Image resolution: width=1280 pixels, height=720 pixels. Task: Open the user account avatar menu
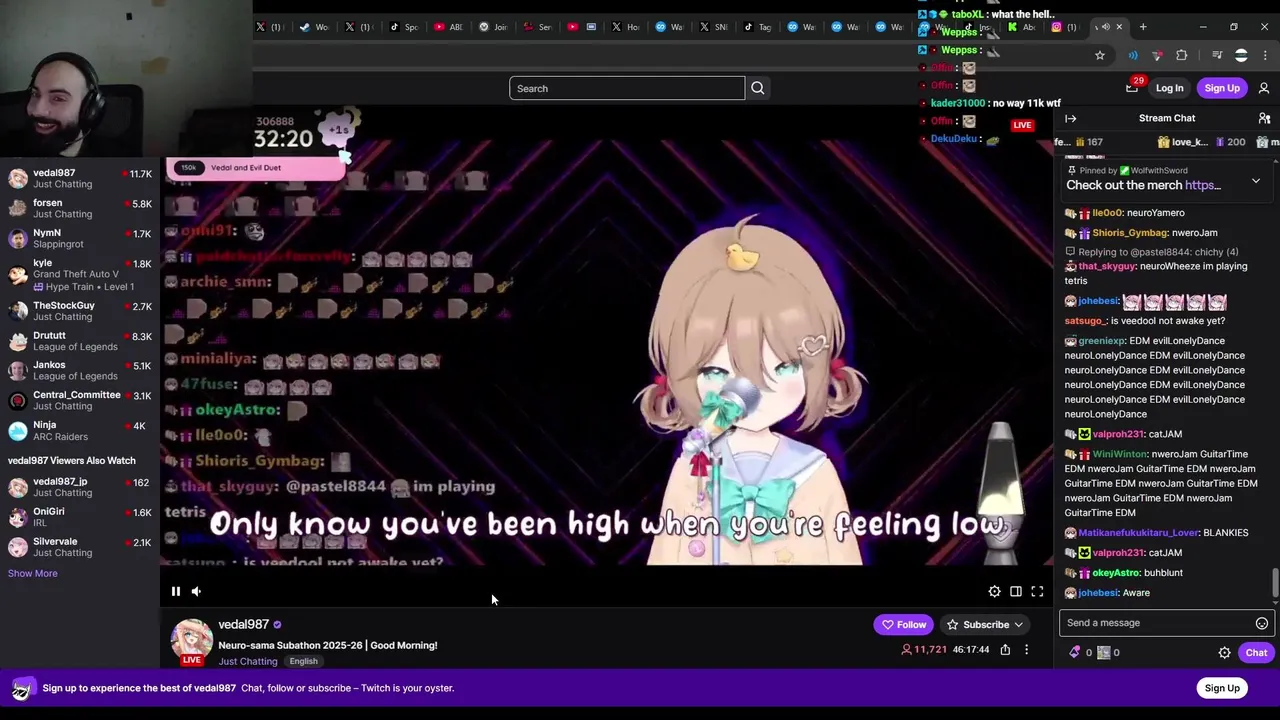[1264, 88]
